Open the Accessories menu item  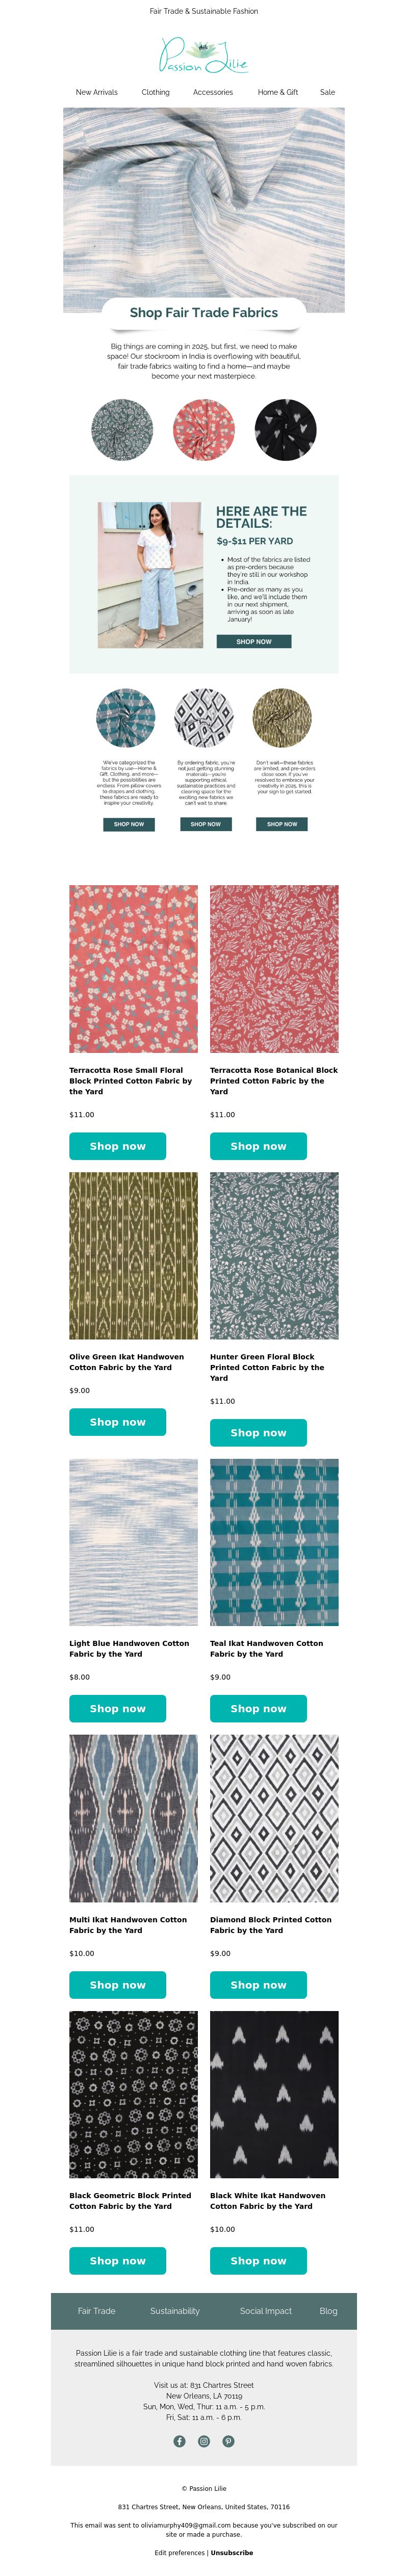(x=213, y=92)
